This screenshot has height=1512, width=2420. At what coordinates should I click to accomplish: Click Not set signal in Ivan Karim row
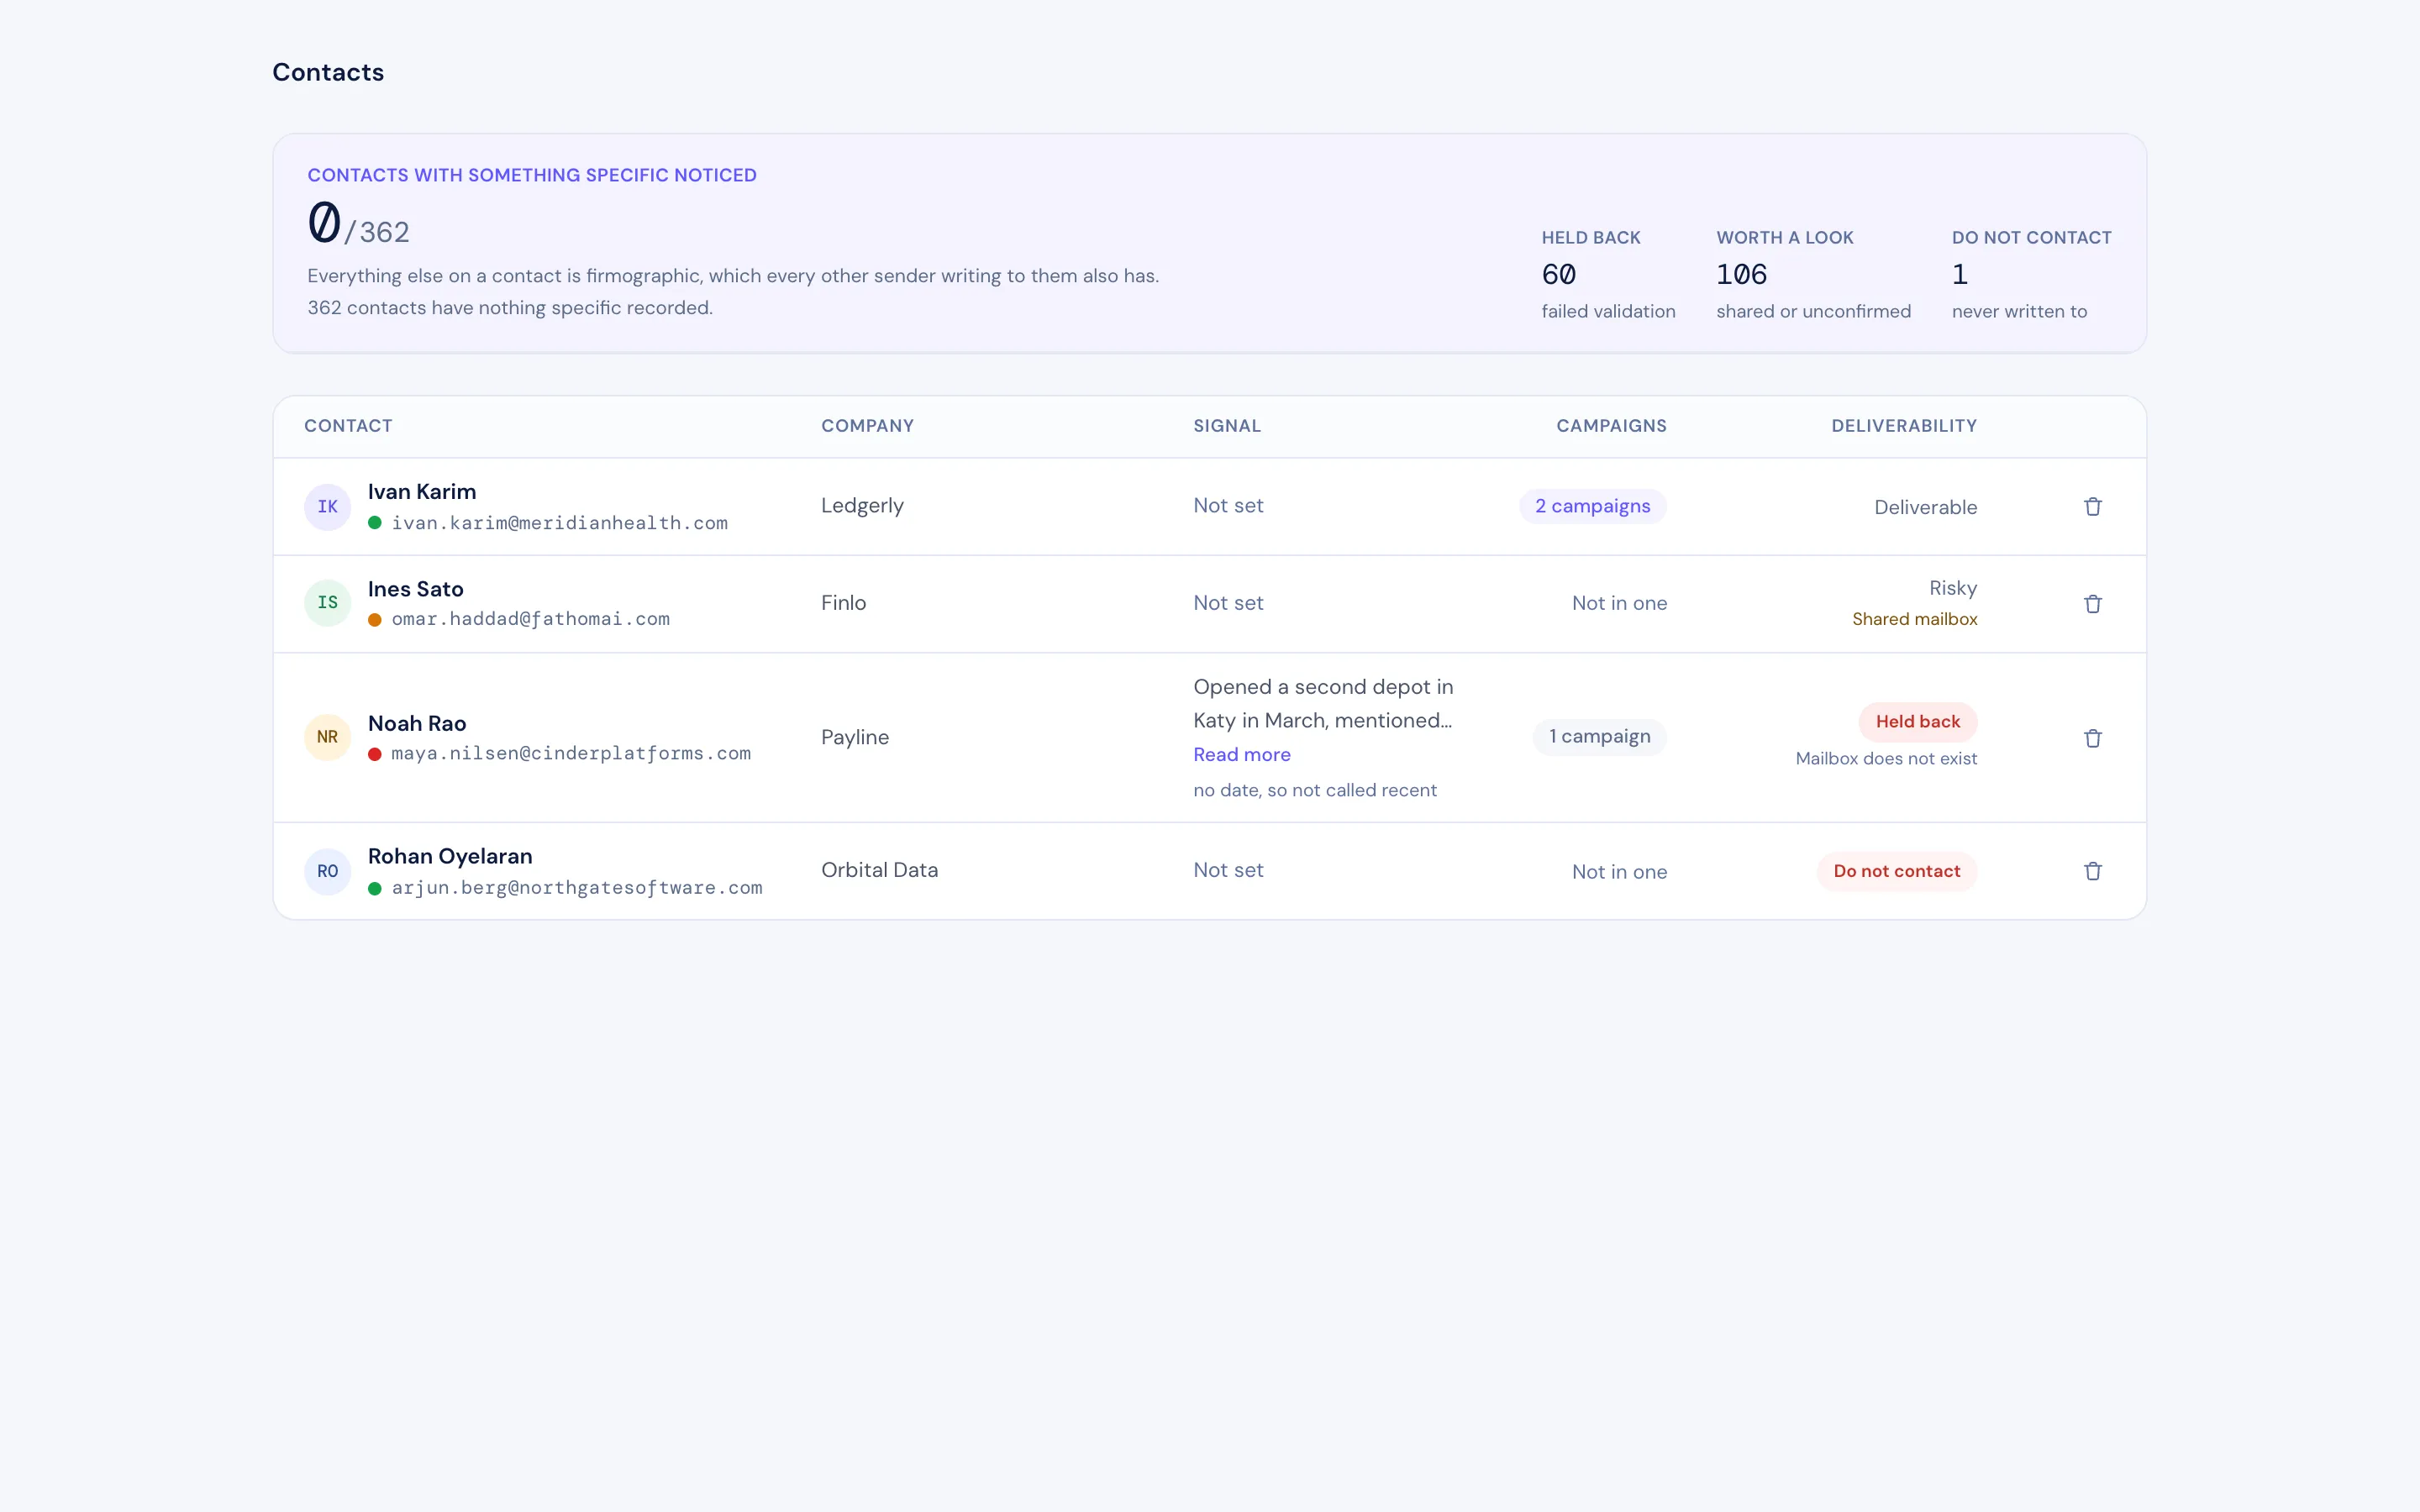tap(1228, 506)
